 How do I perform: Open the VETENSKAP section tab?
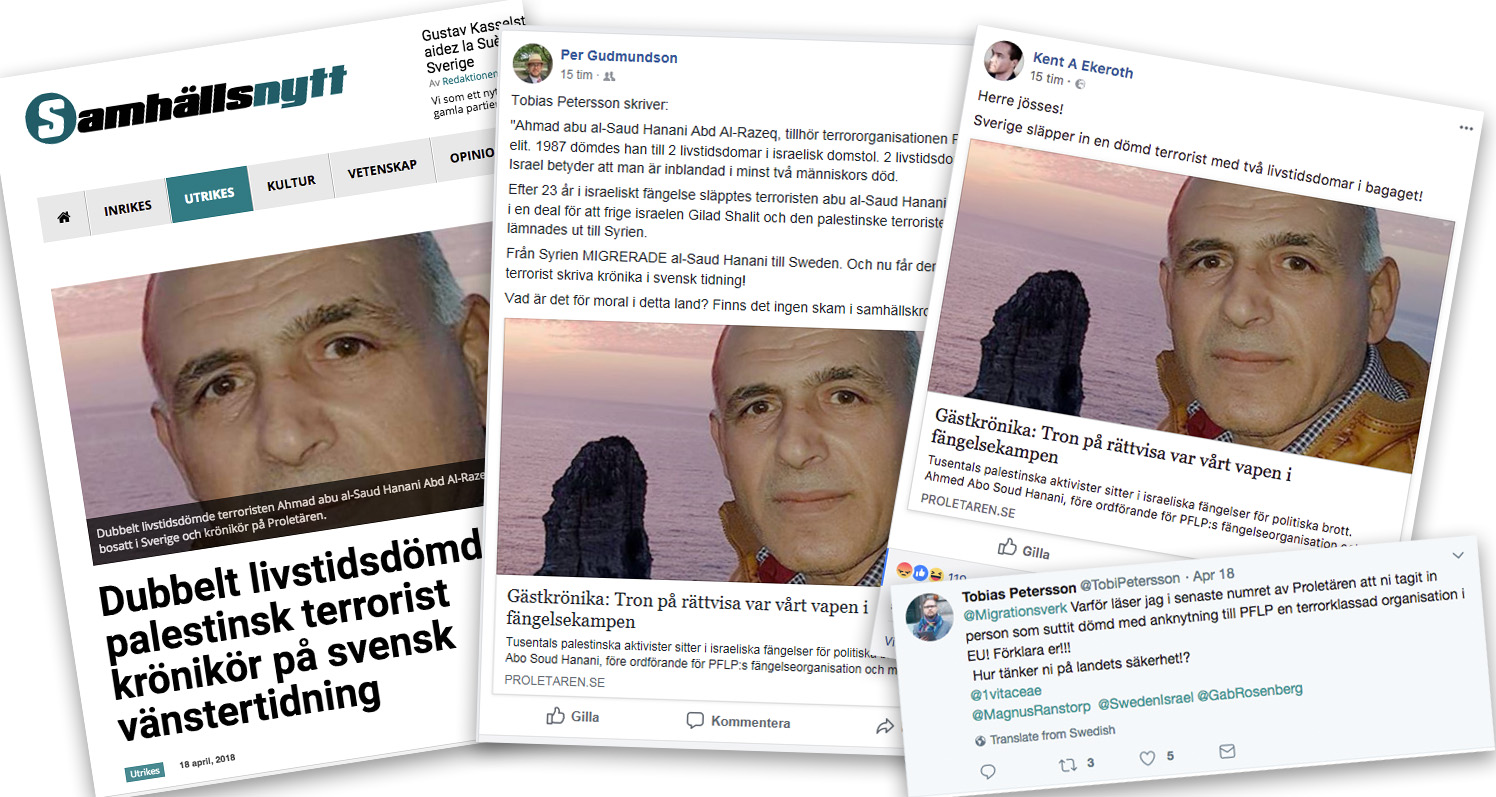click(x=382, y=167)
